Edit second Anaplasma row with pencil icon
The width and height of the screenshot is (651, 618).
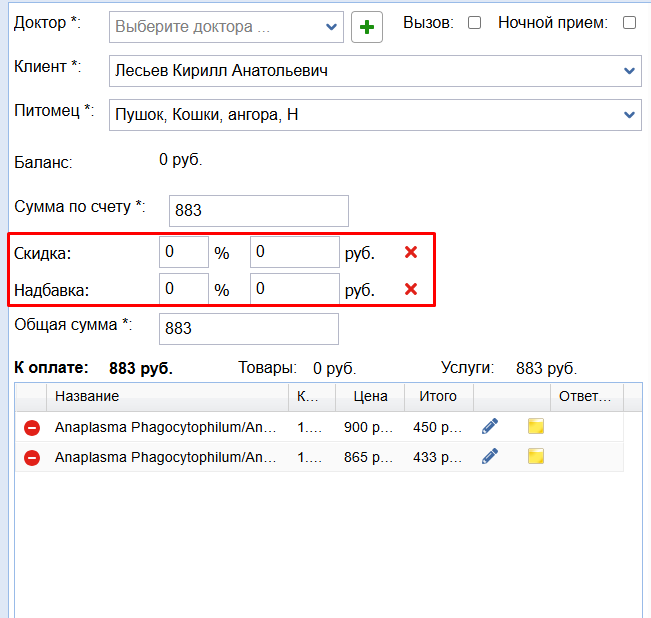pos(490,457)
